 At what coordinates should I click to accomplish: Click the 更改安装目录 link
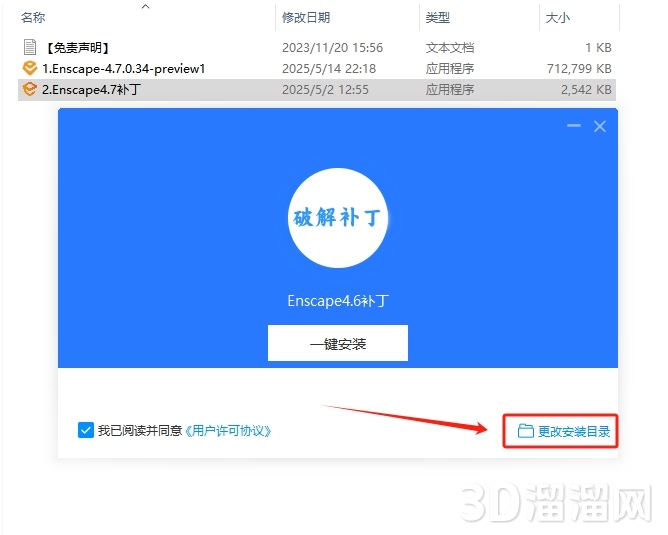pyautogui.click(x=573, y=431)
